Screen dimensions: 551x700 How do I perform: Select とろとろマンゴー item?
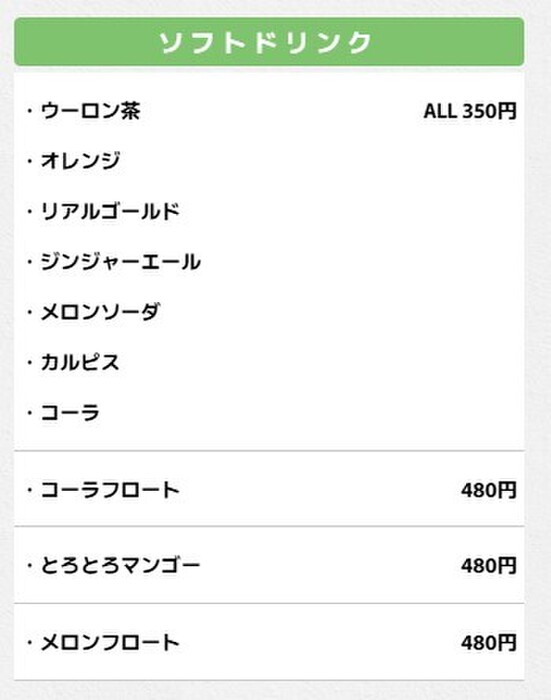point(121,566)
